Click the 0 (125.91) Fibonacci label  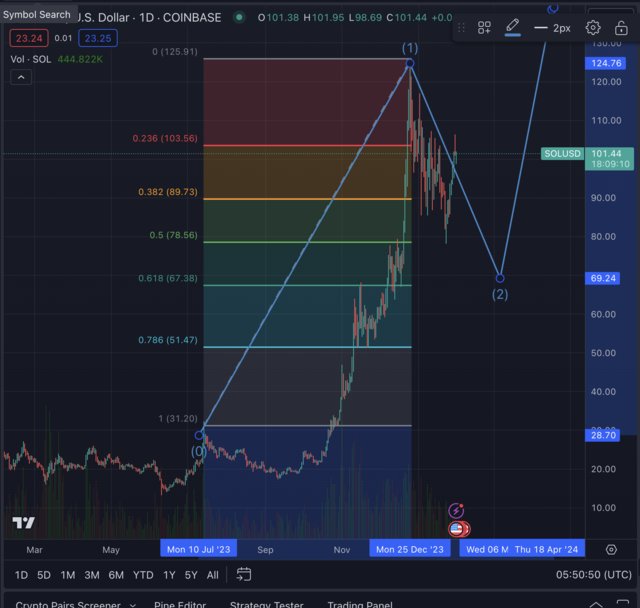175,52
